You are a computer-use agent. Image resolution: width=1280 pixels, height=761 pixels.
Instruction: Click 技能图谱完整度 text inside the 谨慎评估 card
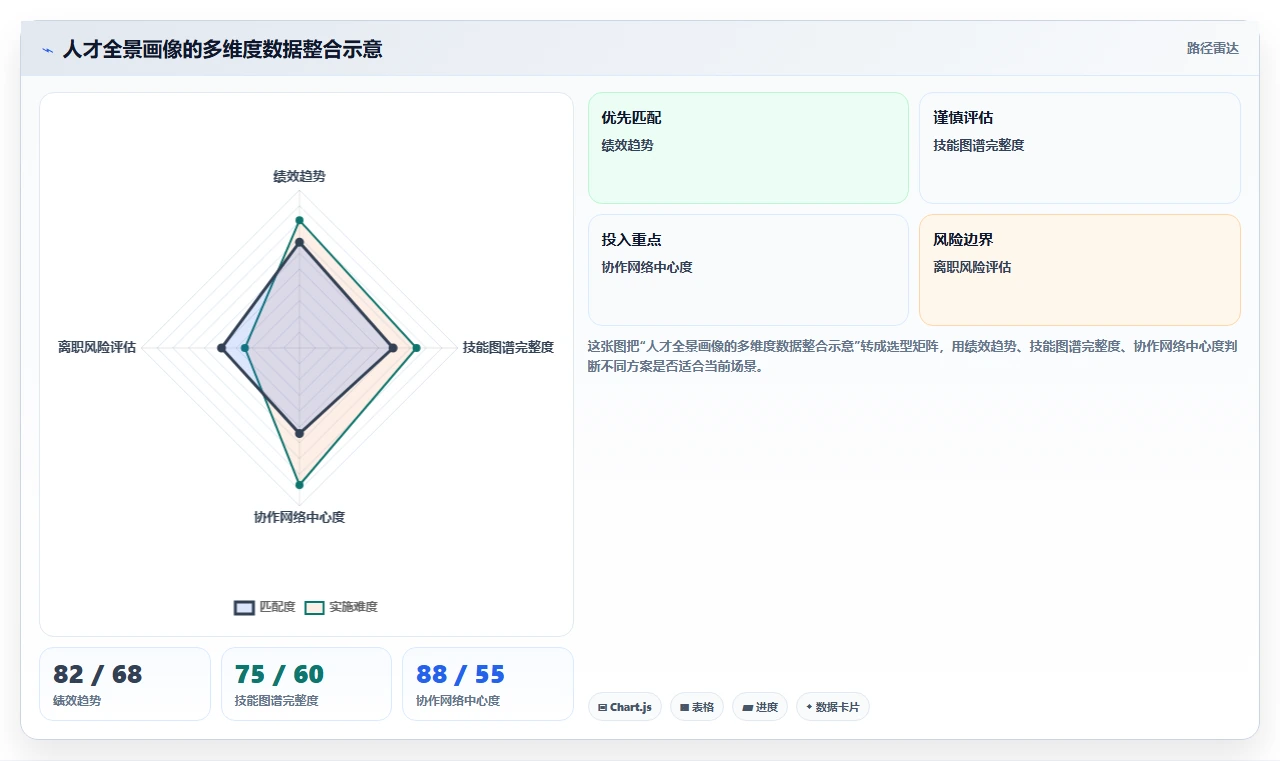pos(979,145)
